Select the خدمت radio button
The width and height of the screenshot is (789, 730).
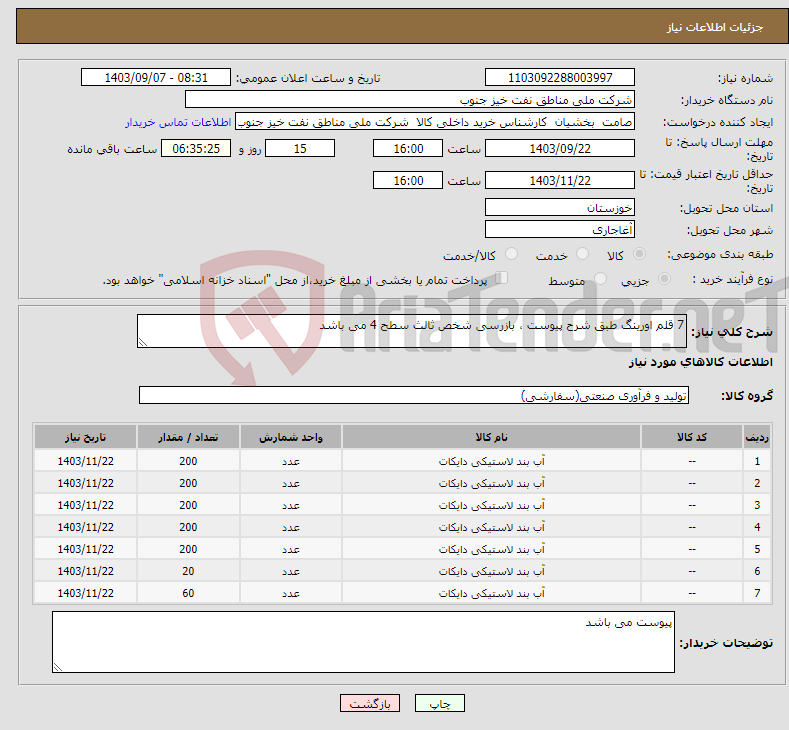582,254
